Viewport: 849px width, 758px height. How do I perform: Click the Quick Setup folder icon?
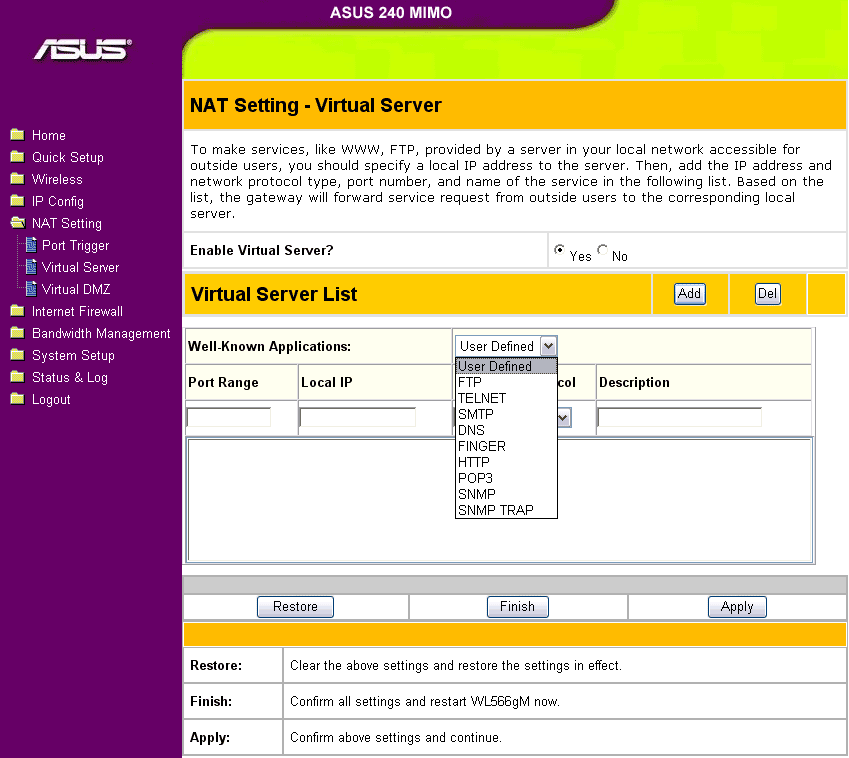(x=17, y=156)
